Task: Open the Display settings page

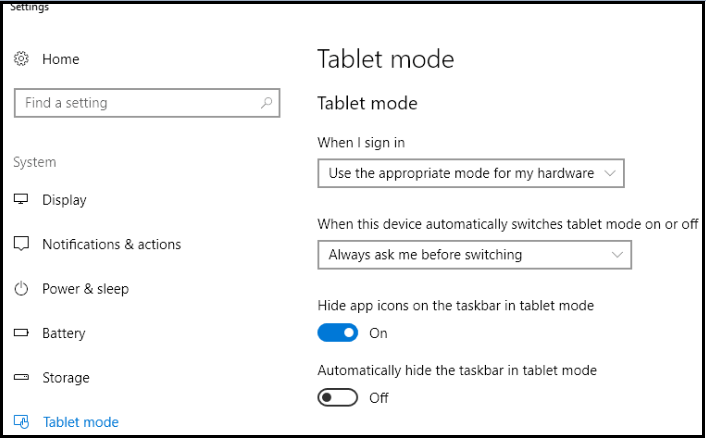Action: coord(64,200)
